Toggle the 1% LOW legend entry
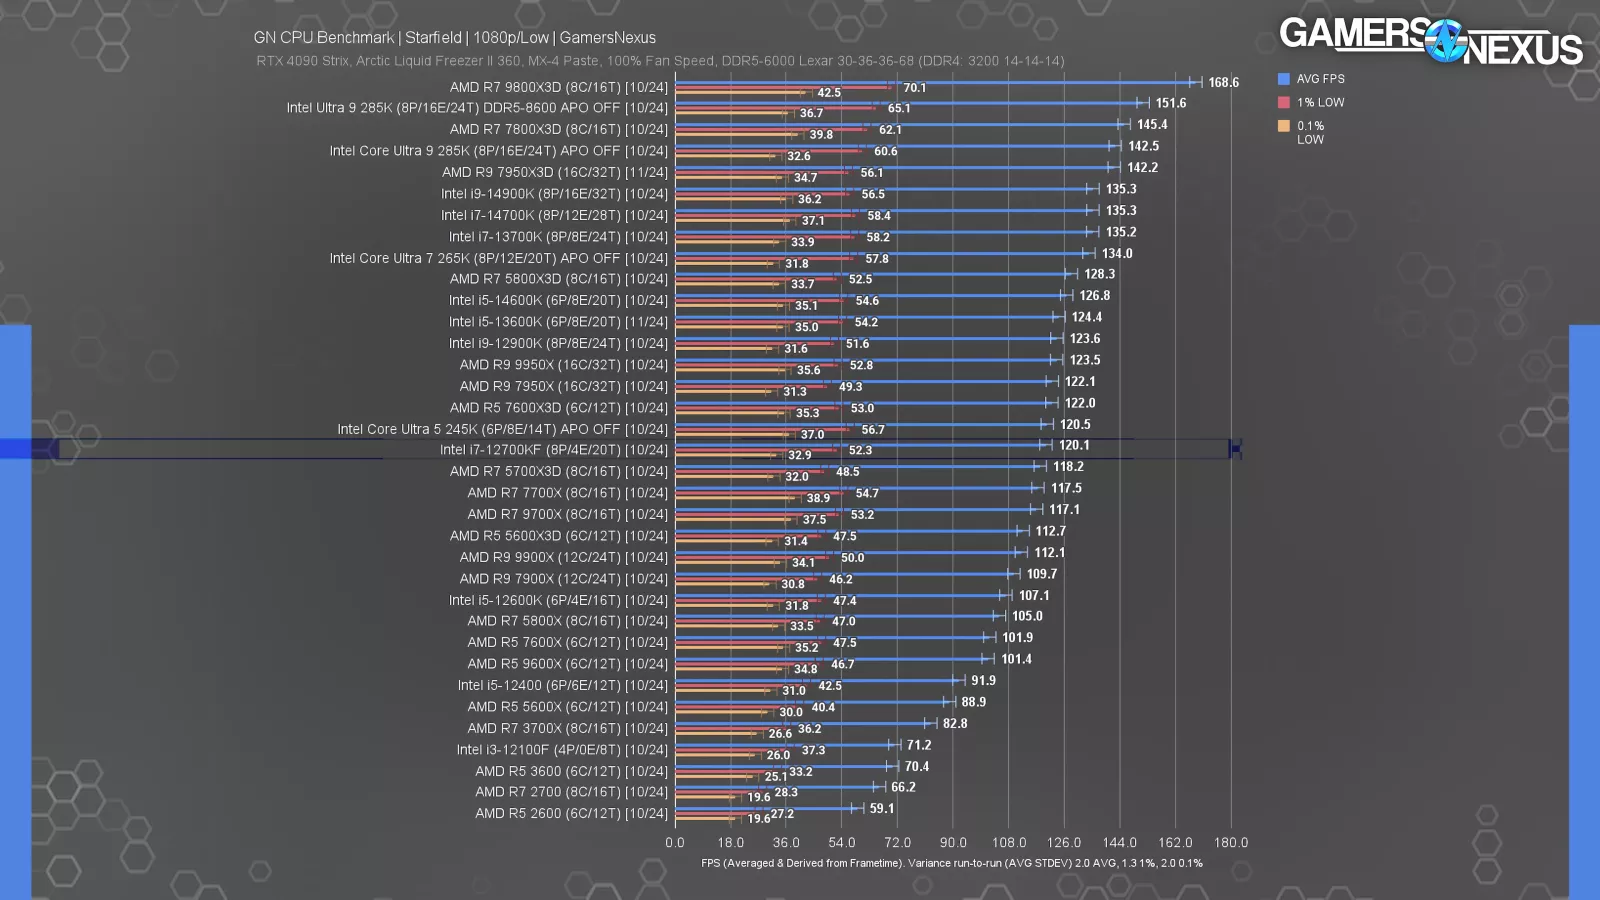The width and height of the screenshot is (1600, 900). (1320, 101)
